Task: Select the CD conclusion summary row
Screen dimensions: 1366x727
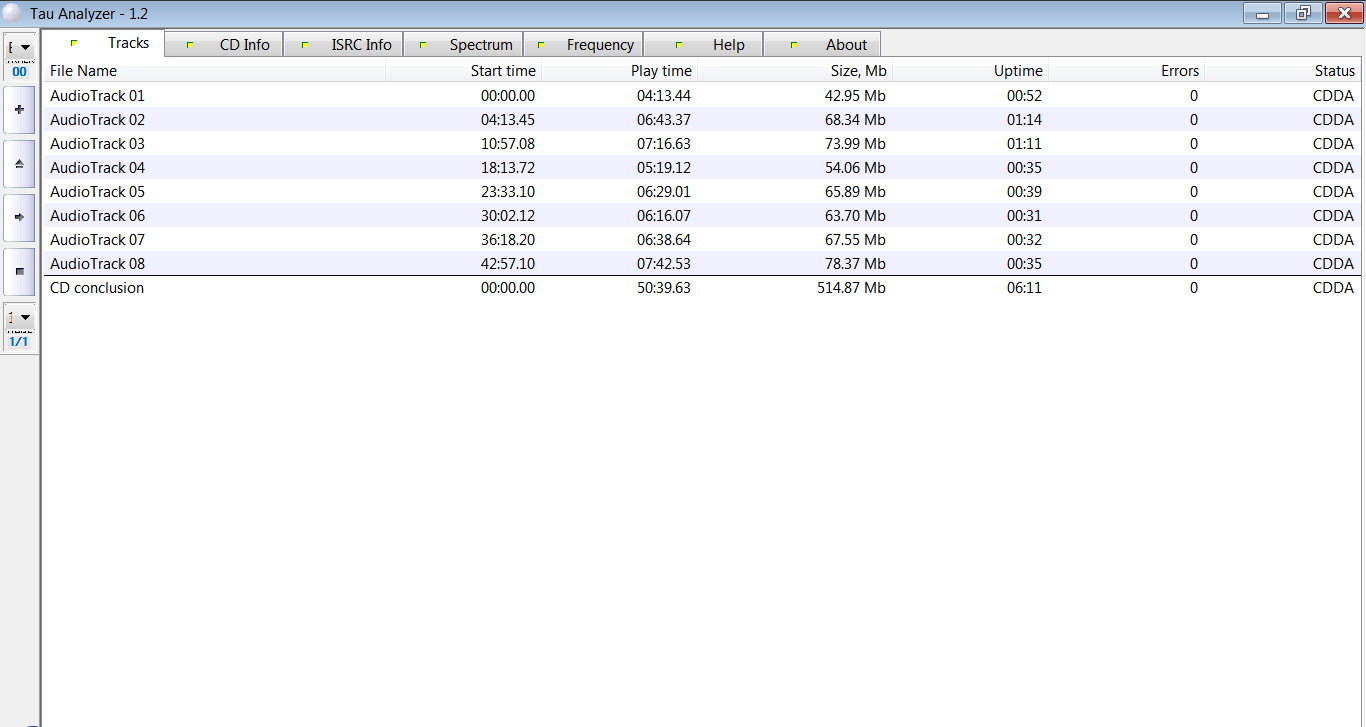Action: [97, 288]
